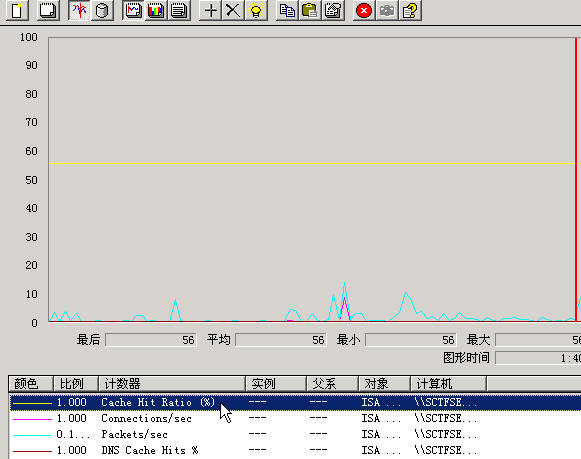Click the Copy Properties icon
The image size is (581, 459).
tap(287, 10)
